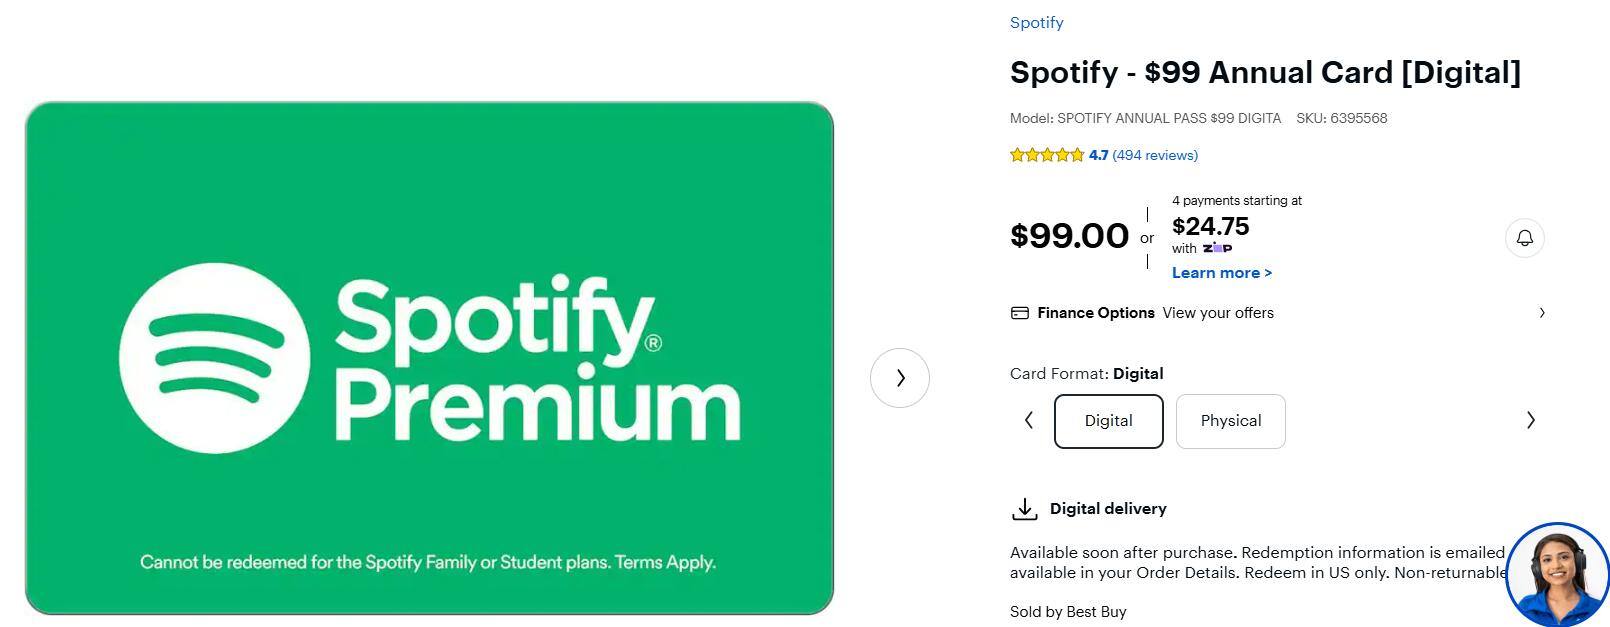1610x627 pixels.
Task: Click the 4.7 rating score
Action: 1098,155
